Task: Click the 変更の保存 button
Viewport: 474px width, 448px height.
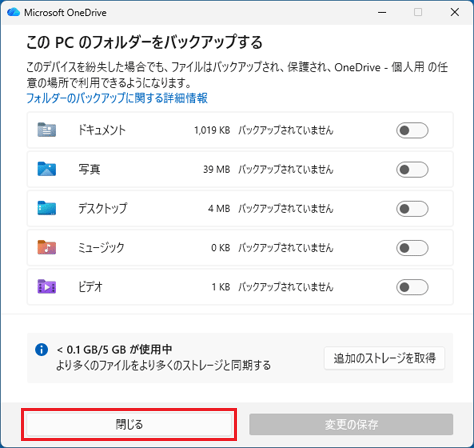Action: [x=351, y=424]
